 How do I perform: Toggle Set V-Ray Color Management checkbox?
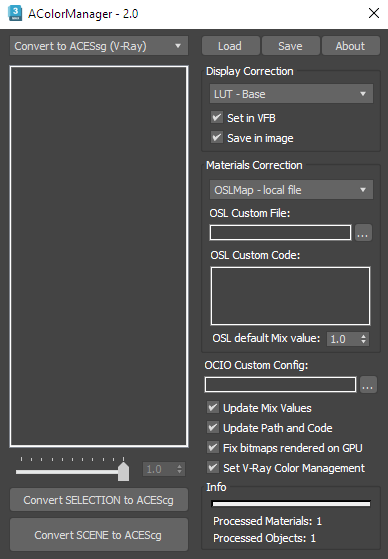[x=213, y=467]
